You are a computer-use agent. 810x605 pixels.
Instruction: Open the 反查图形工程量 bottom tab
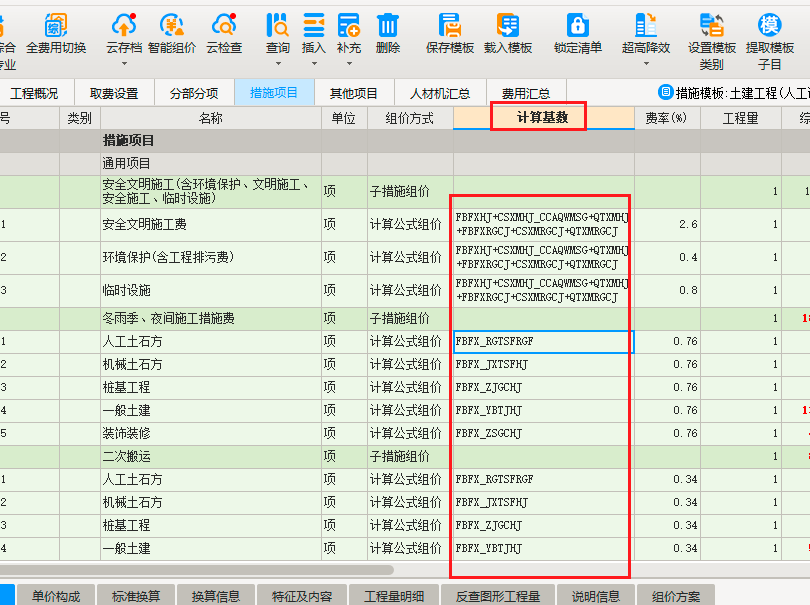click(498, 596)
